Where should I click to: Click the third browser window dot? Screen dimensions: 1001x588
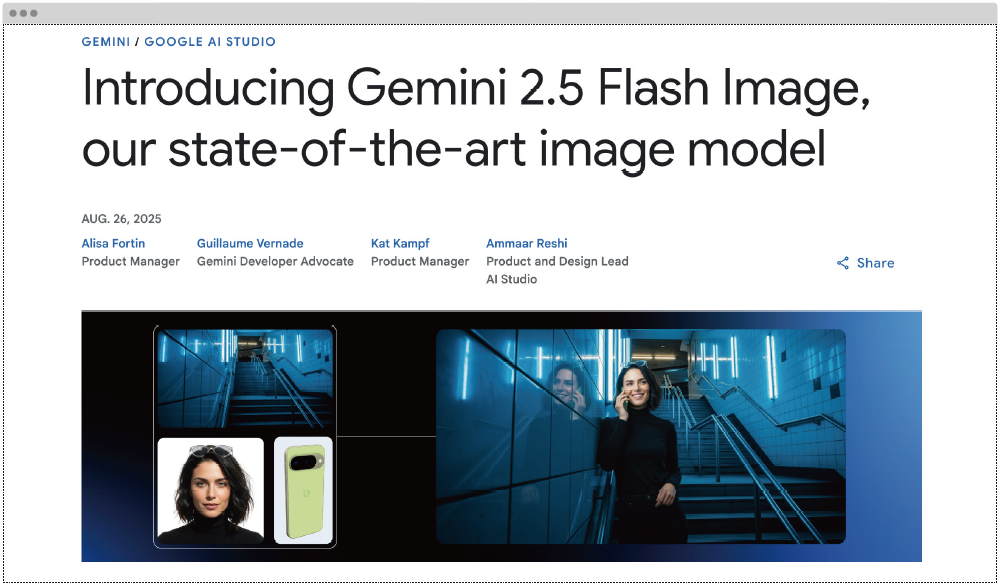33,13
